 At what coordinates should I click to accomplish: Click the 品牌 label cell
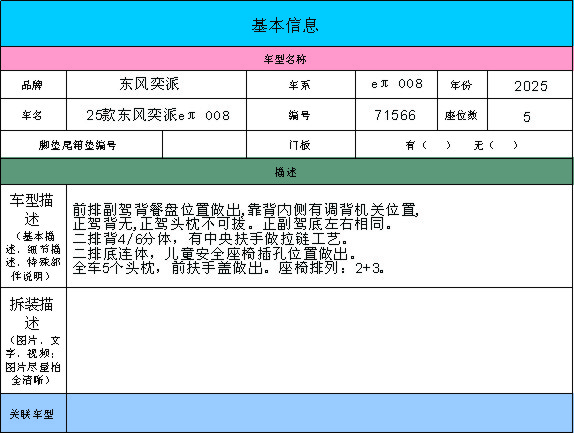[x=33, y=85]
